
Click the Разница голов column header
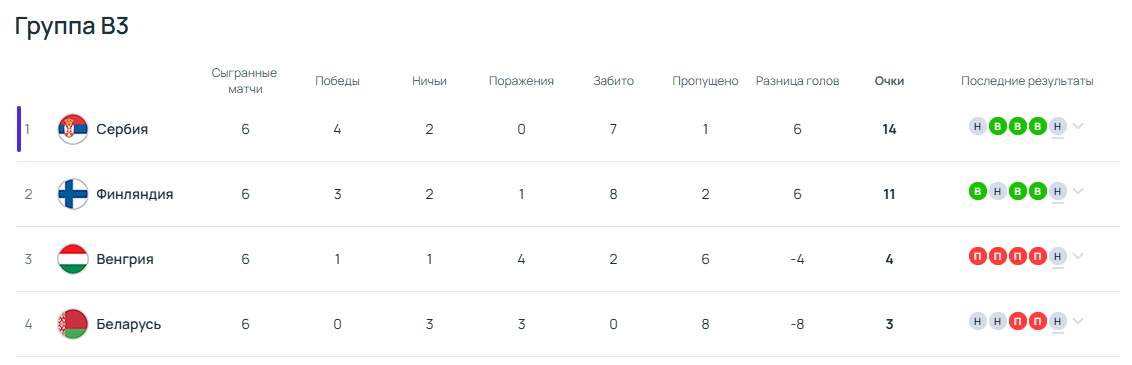798,81
